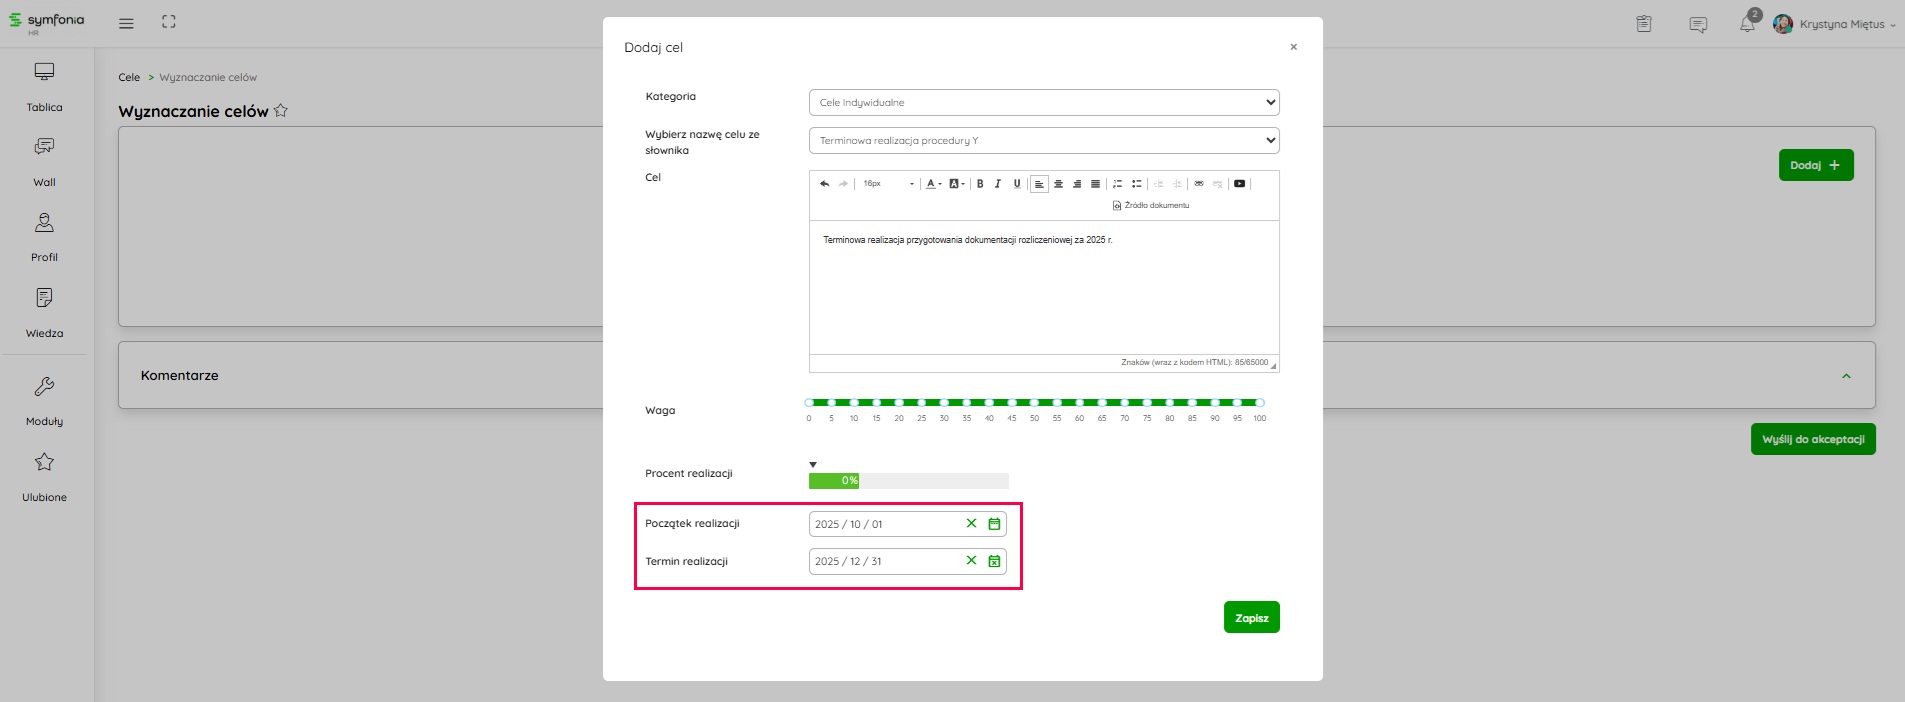Set the Waga slider to 50

[x=1034, y=403]
